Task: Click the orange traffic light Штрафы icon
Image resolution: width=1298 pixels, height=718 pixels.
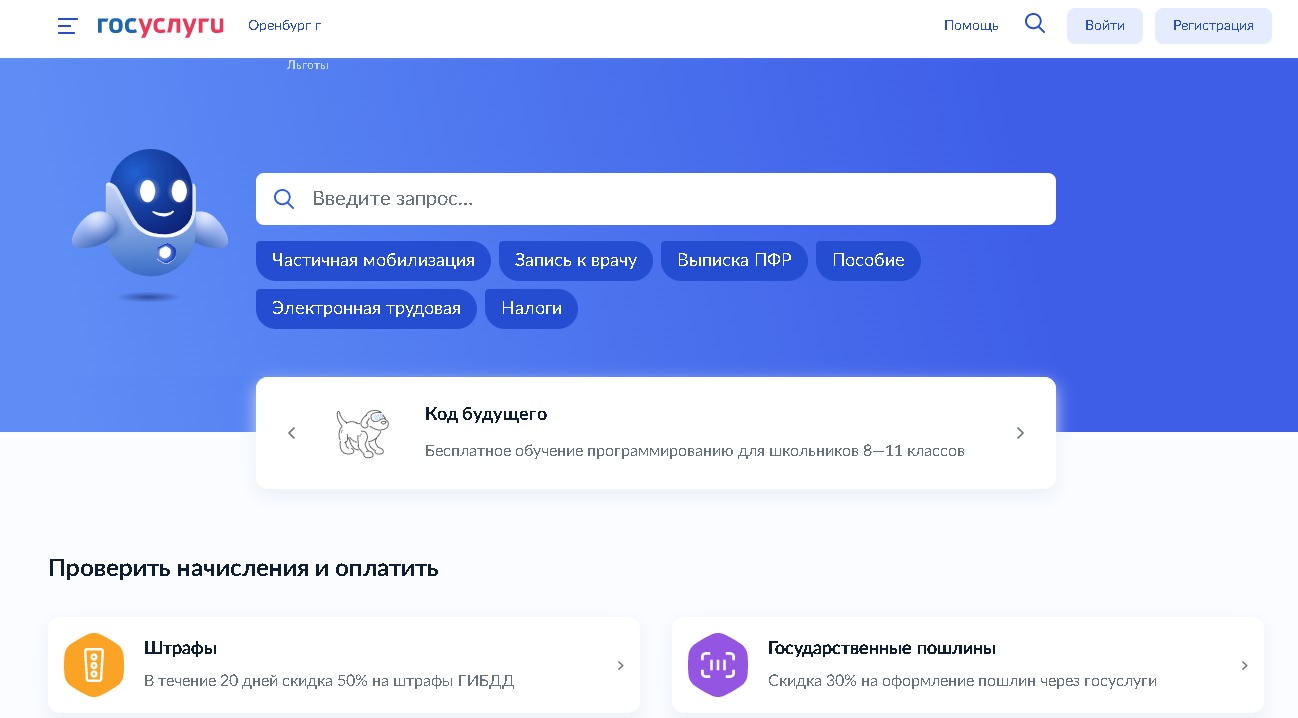Action: [x=94, y=665]
